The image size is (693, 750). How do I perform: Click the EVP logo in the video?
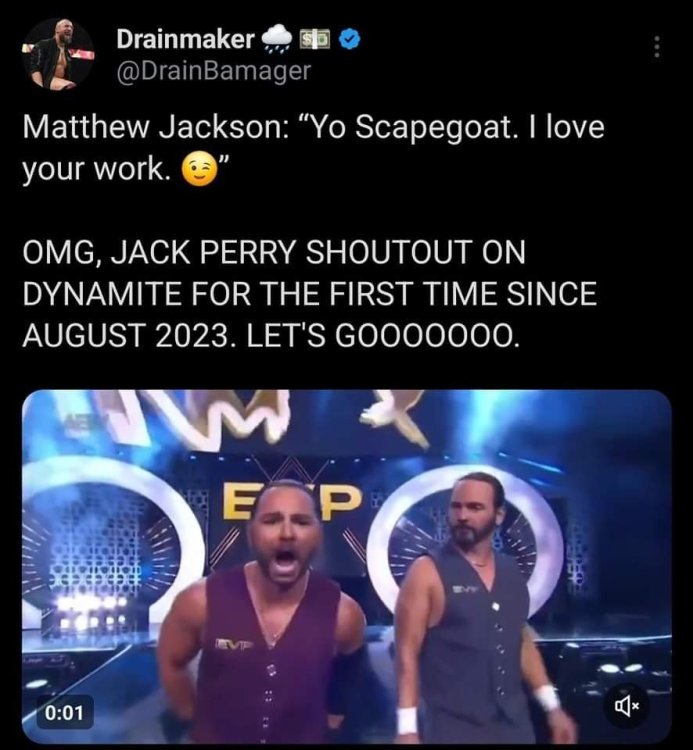291,501
